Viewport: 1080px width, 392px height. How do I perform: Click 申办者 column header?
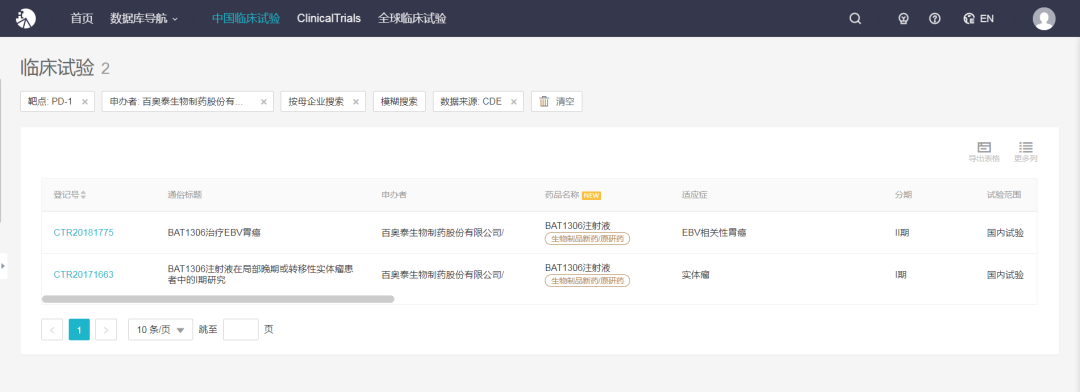pyautogui.click(x=394, y=195)
